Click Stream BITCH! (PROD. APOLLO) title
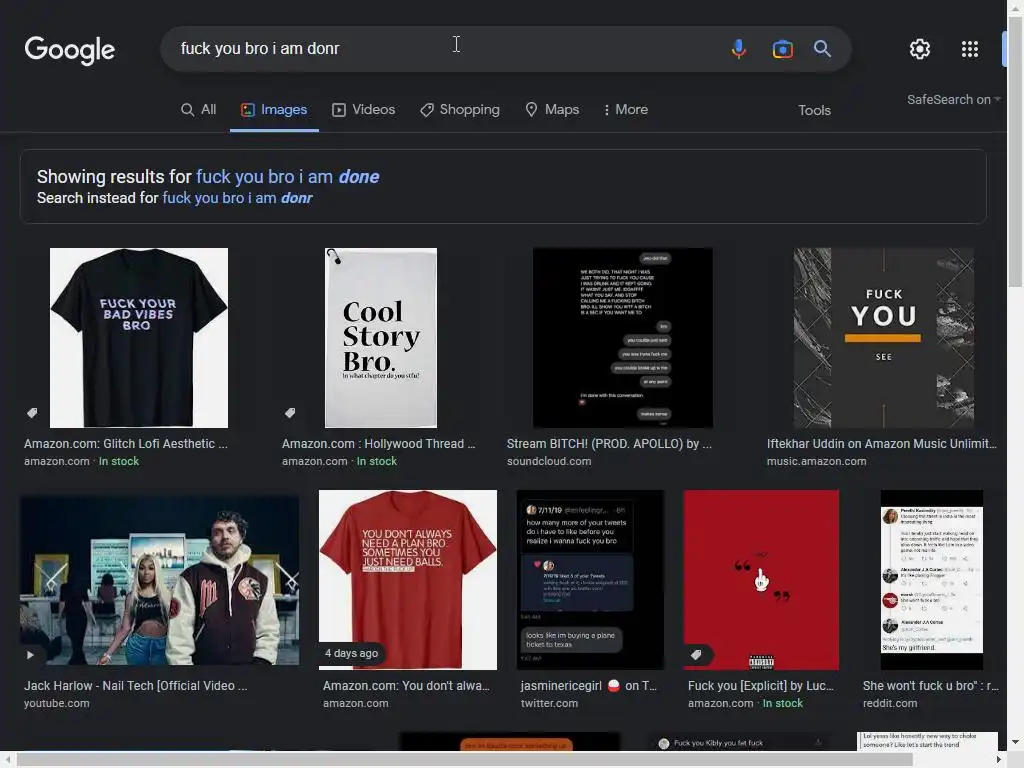Screen dimensions: 1024x768 (609, 443)
